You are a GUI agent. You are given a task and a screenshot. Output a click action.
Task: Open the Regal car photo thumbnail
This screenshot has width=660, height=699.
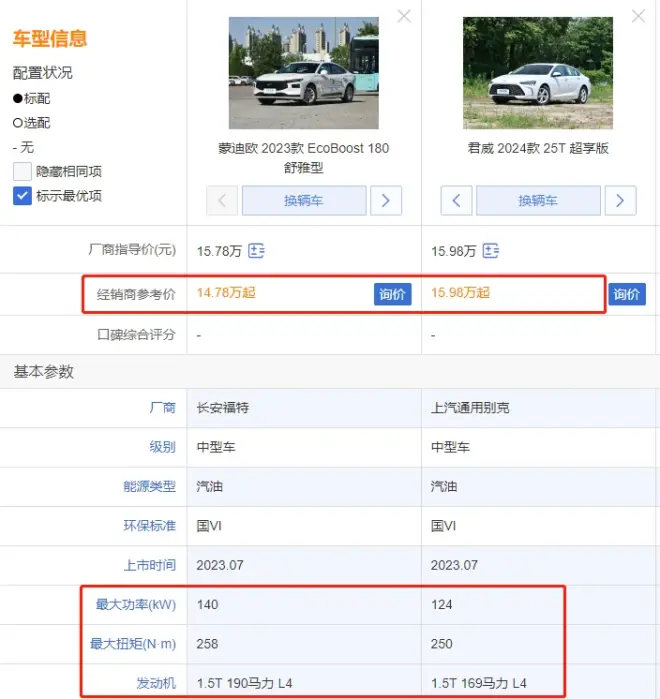538,73
